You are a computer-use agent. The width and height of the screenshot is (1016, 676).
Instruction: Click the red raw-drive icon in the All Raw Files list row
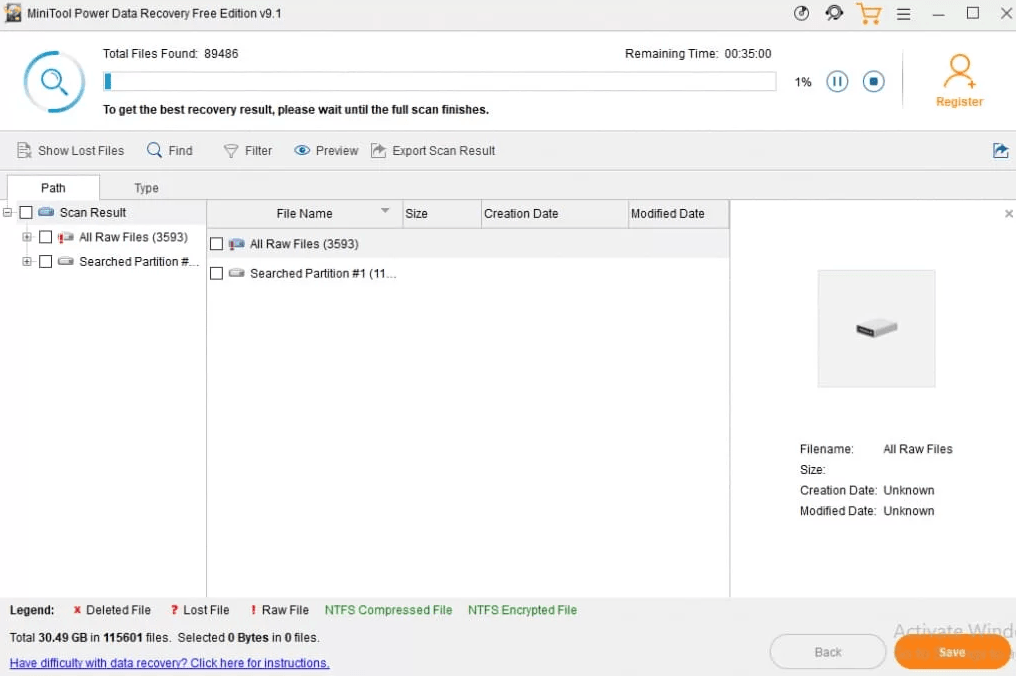coord(237,244)
